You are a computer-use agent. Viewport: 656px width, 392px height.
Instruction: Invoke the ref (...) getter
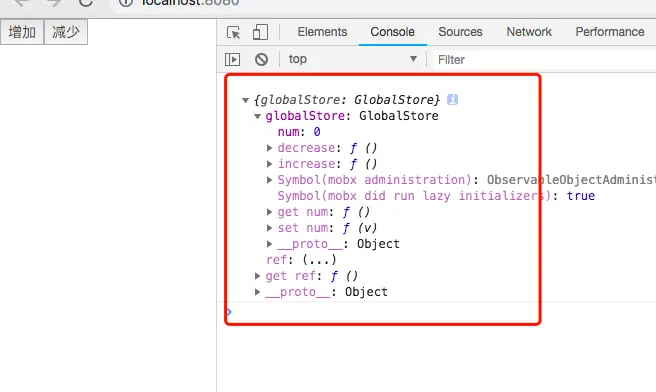(x=319, y=260)
